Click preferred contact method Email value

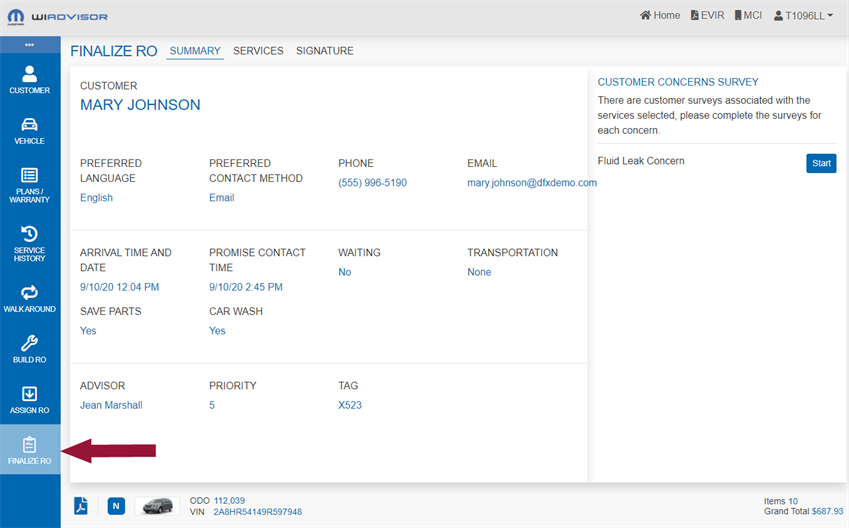(221, 198)
